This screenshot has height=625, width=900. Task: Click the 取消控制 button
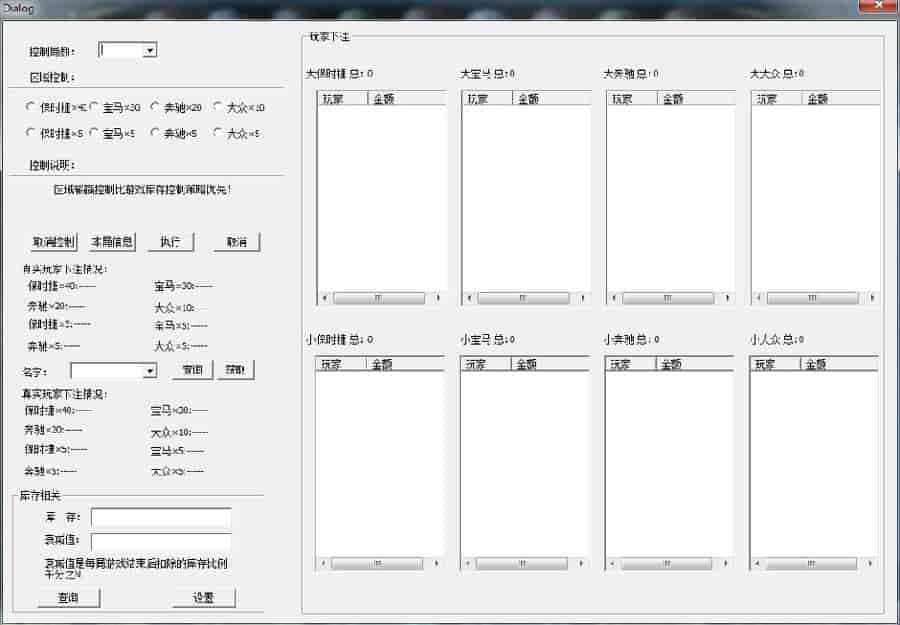coord(53,242)
